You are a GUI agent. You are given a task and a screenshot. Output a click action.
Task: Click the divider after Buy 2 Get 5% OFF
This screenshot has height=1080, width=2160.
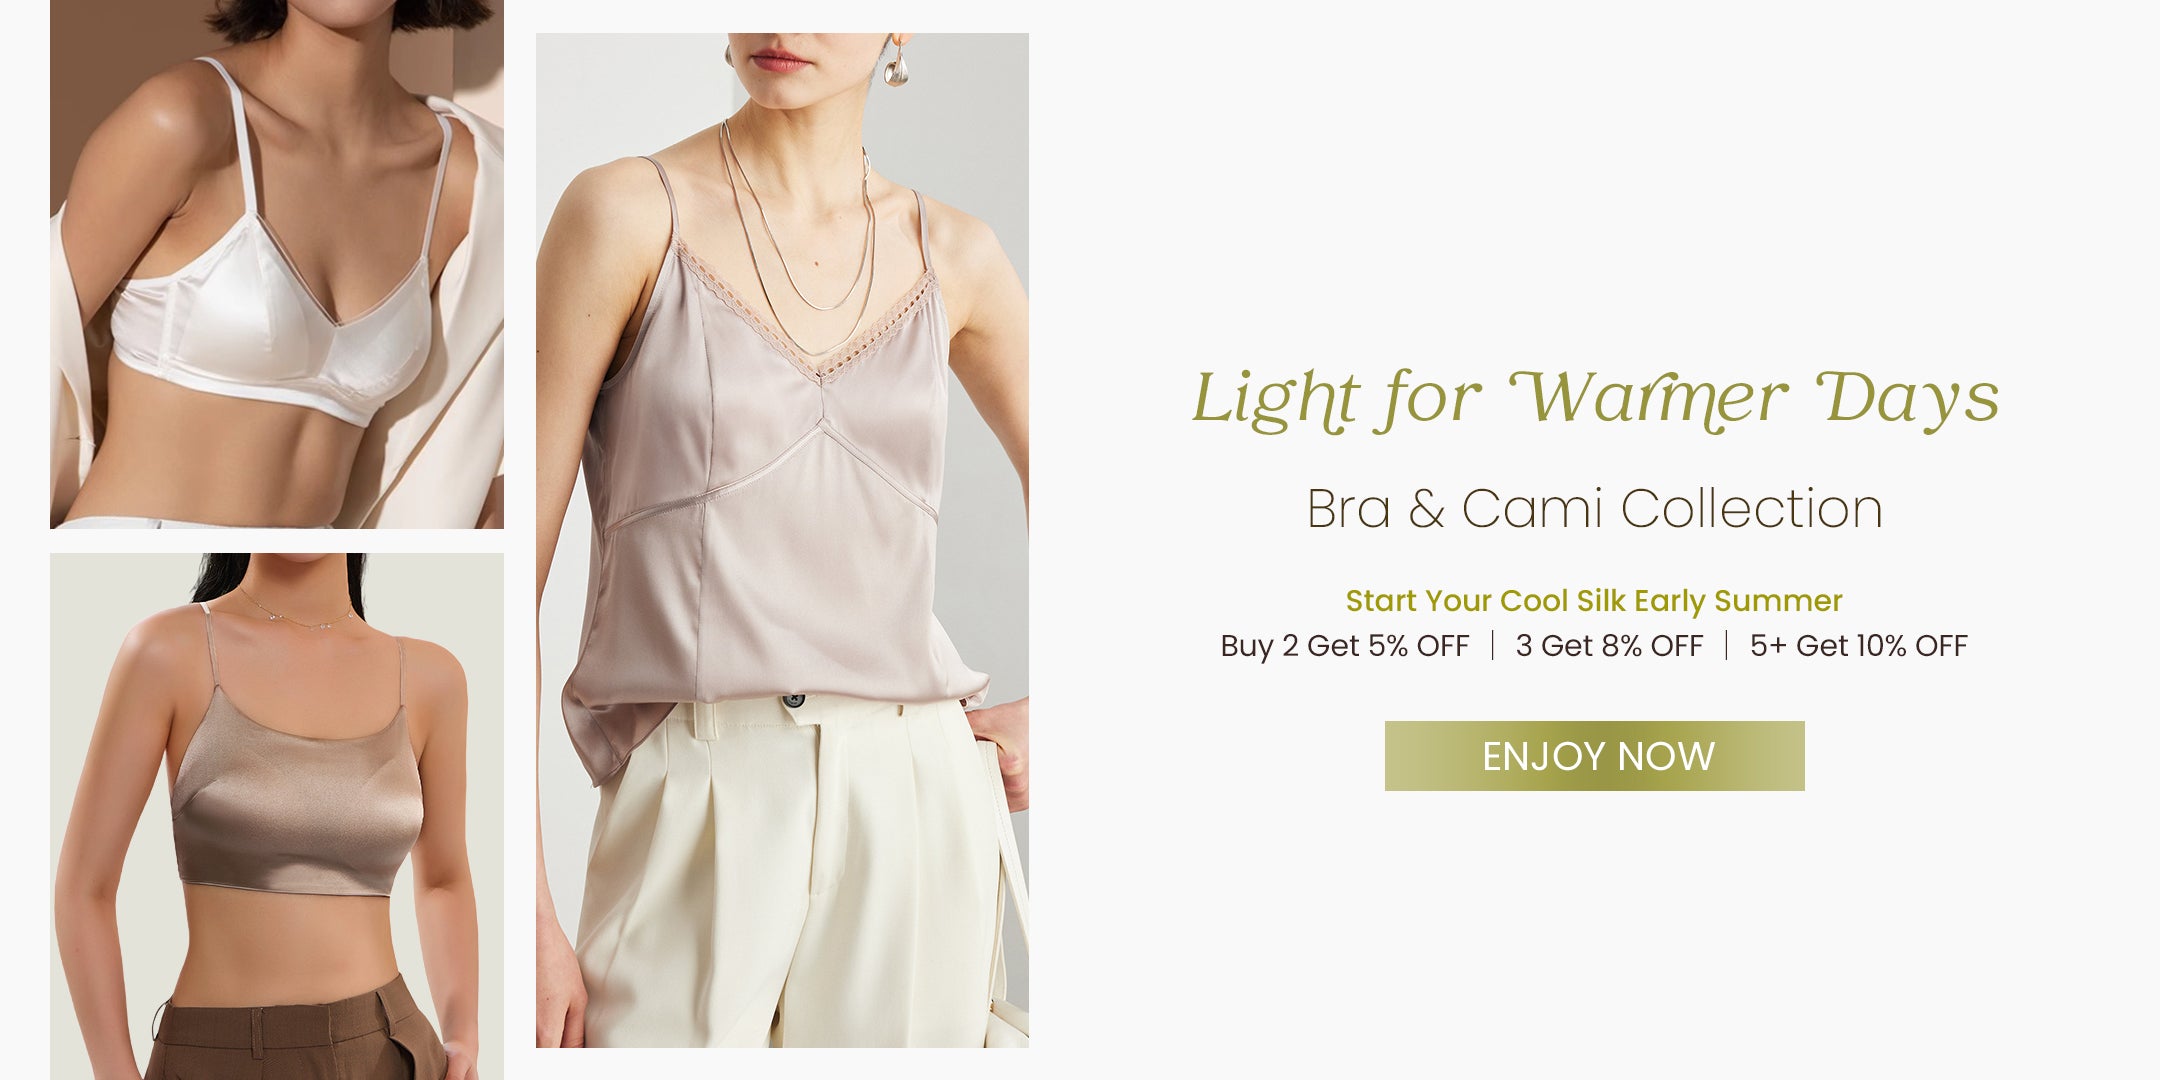point(1492,646)
